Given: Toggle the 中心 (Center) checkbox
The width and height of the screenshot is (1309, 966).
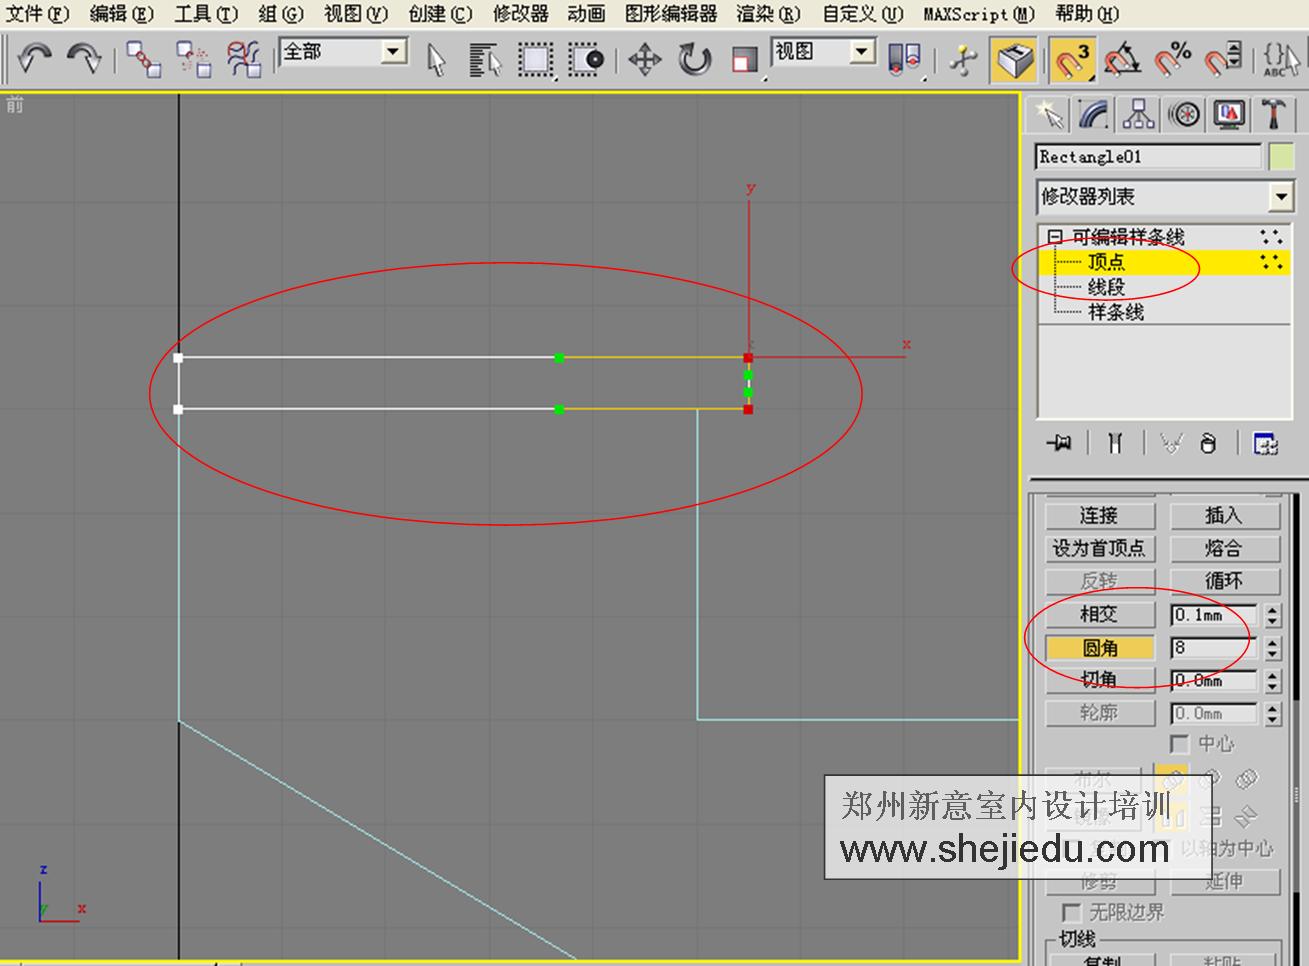Looking at the screenshot, I should [1180, 744].
